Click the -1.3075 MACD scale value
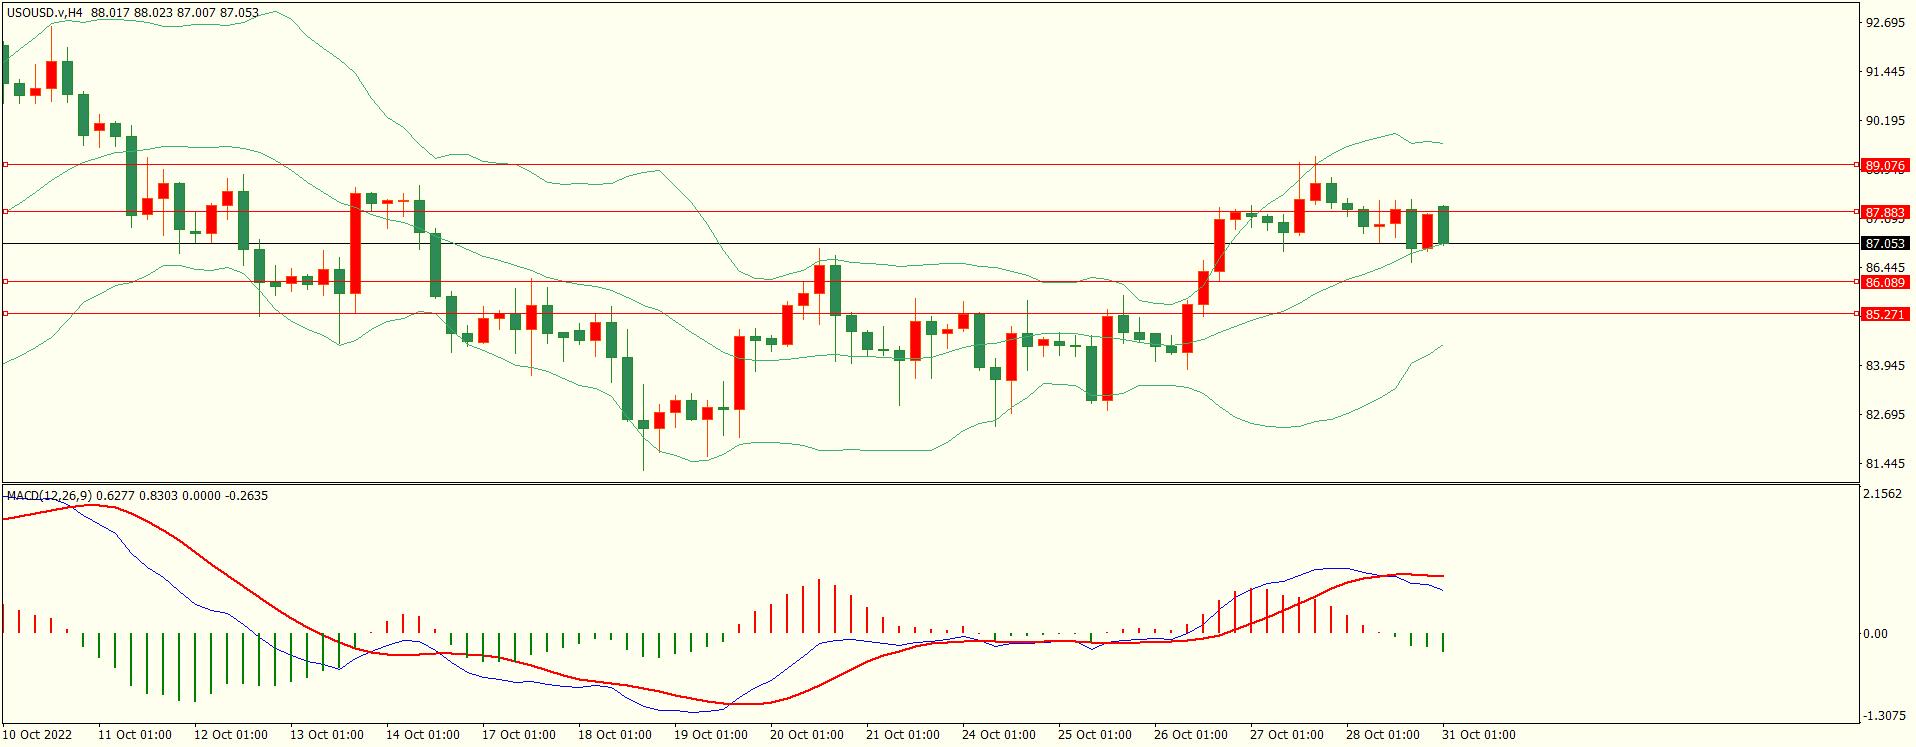This screenshot has height=747, width=1916. tap(1883, 715)
